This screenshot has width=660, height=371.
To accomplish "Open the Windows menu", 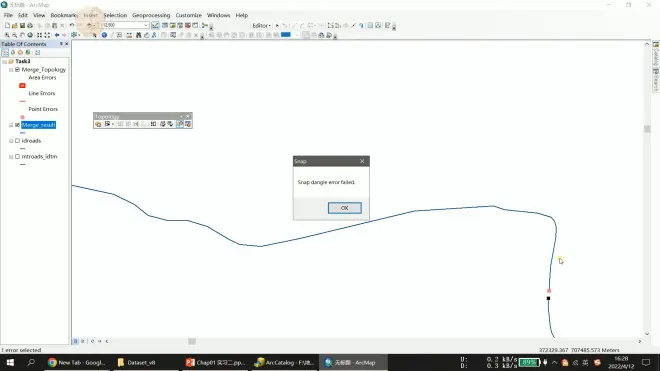I will (218, 15).
